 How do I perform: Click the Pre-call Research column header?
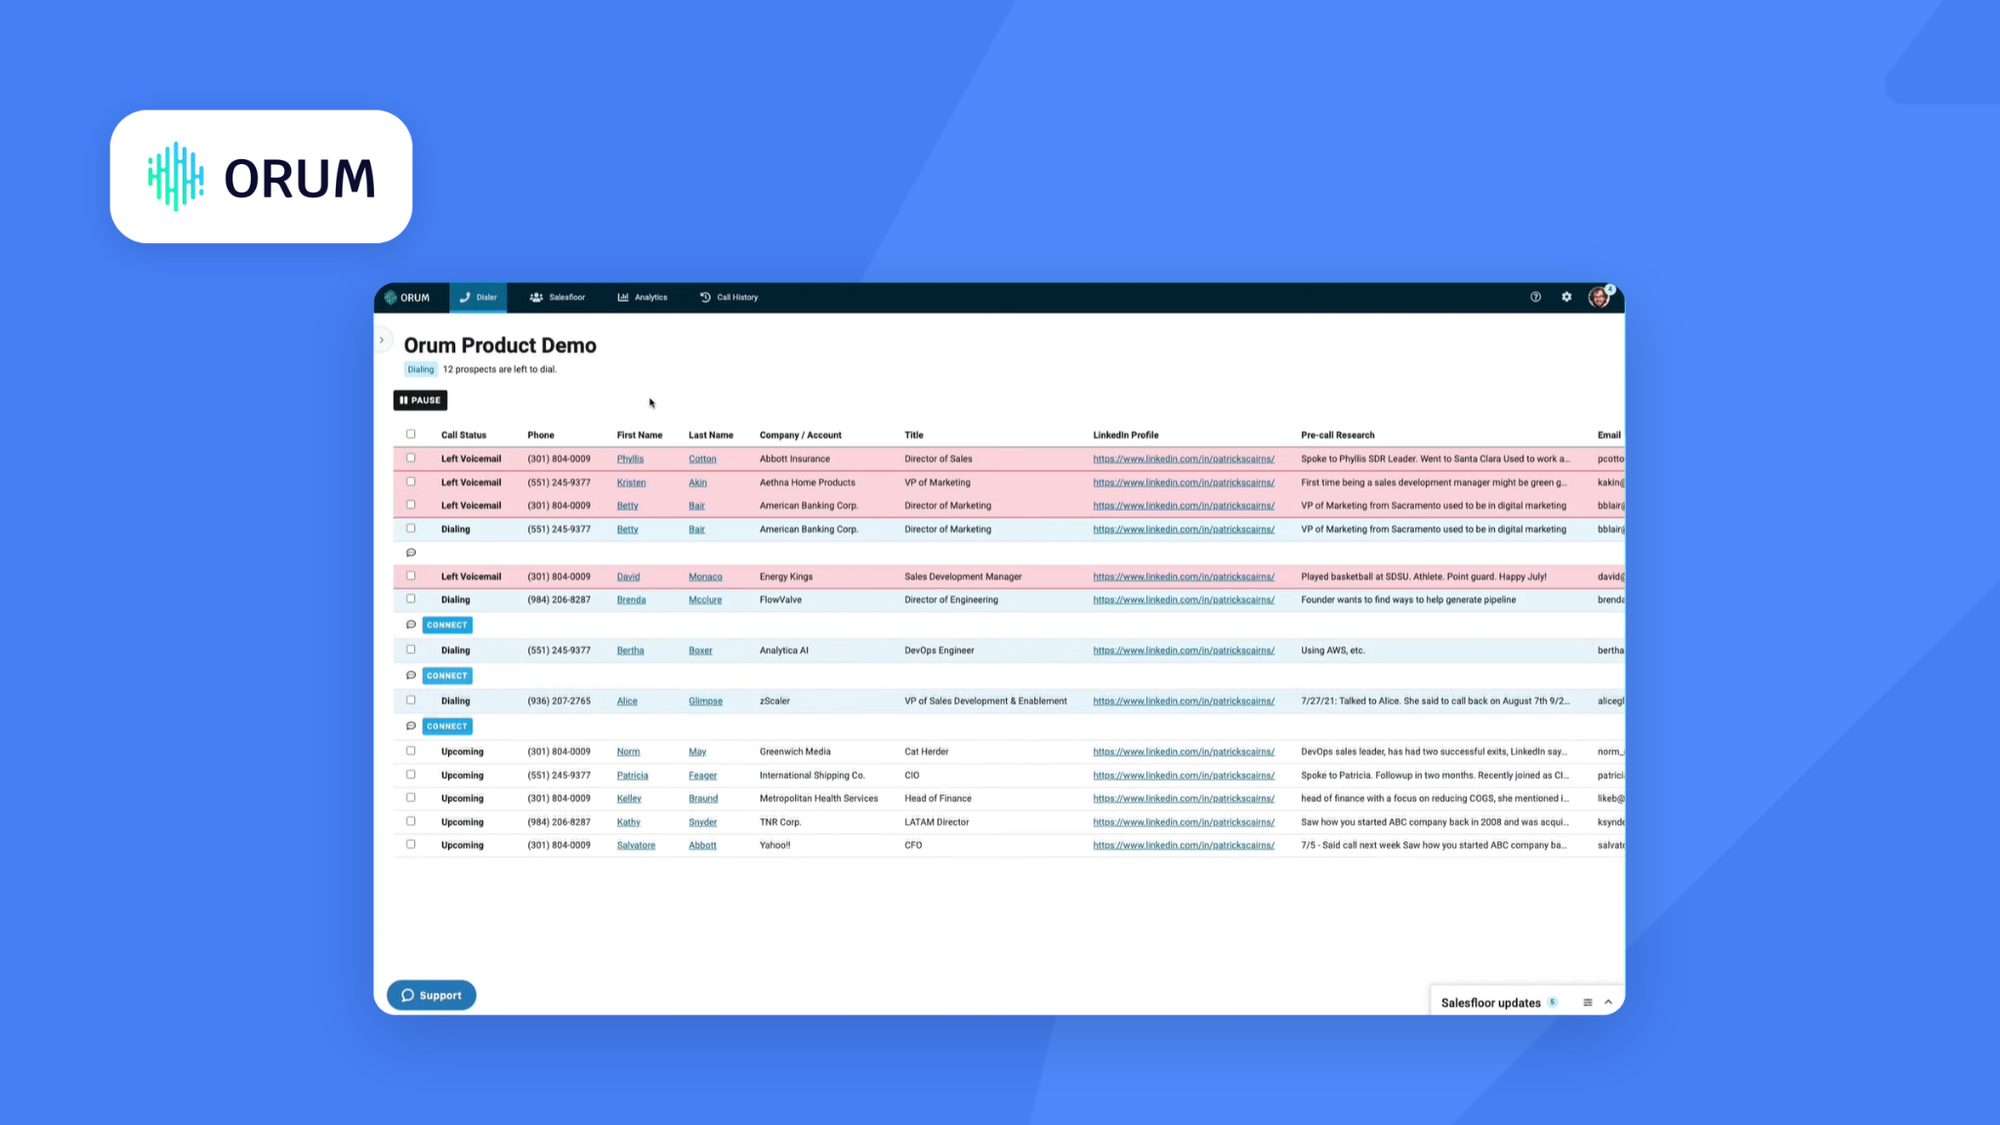(1338, 435)
